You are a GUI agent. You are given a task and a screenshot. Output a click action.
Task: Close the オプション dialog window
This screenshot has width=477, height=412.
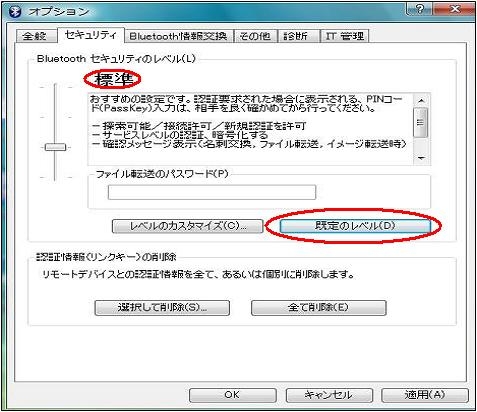[454, 9]
